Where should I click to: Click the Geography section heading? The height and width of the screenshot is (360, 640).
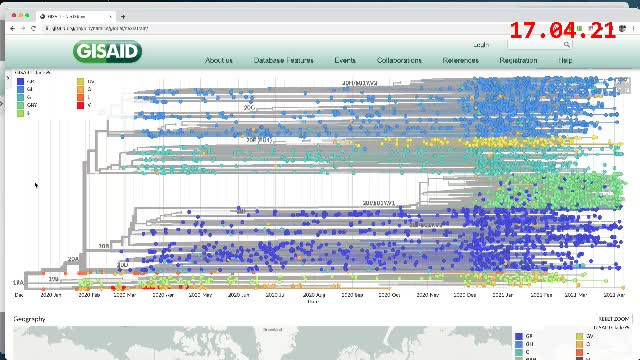coord(29,319)
